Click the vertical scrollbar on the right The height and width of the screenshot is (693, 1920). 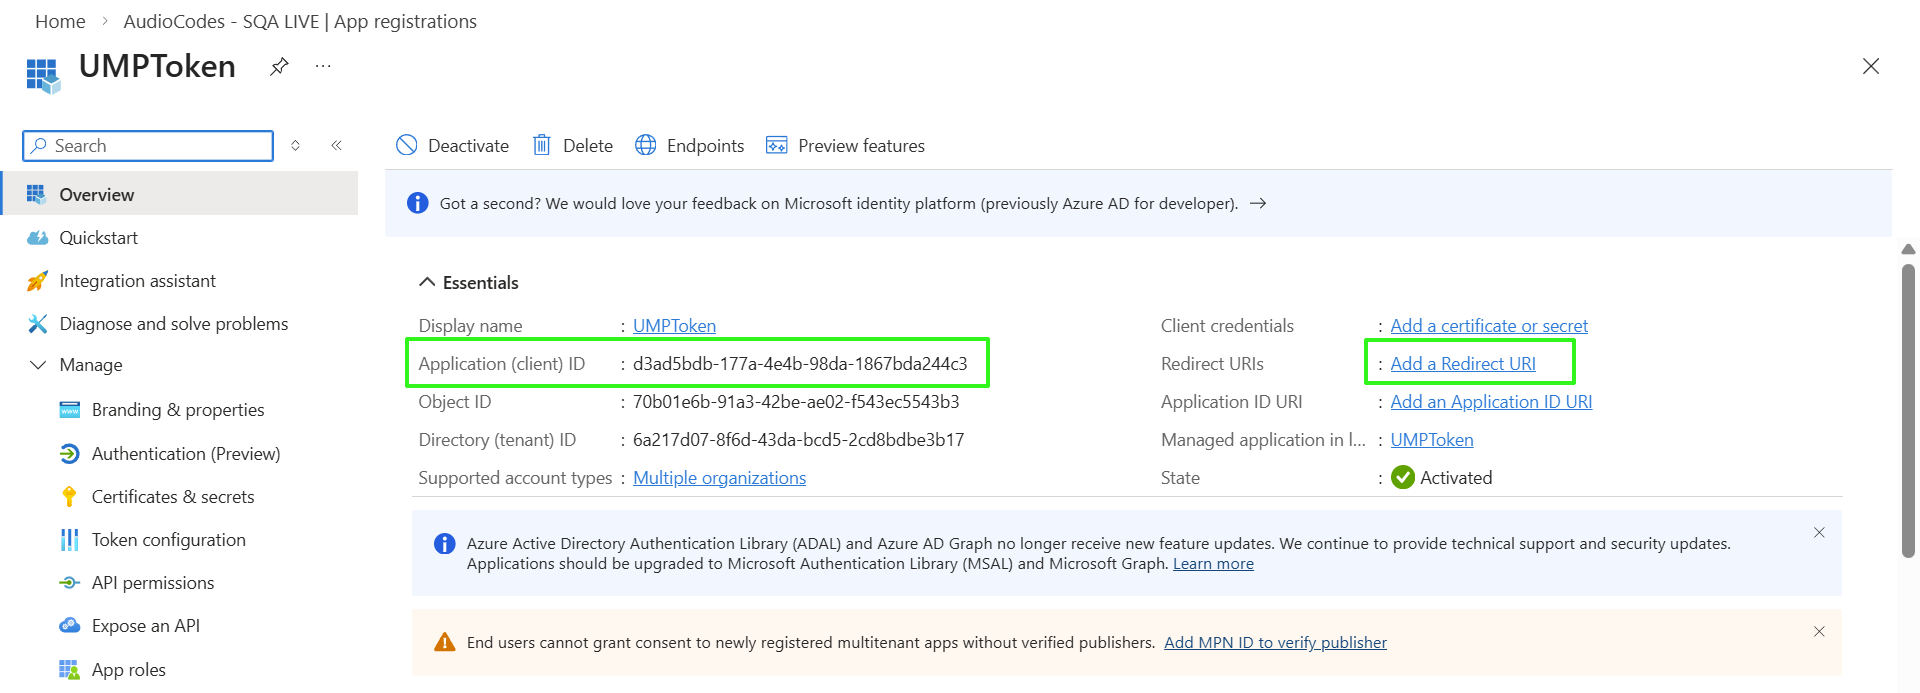(1908, 410)
